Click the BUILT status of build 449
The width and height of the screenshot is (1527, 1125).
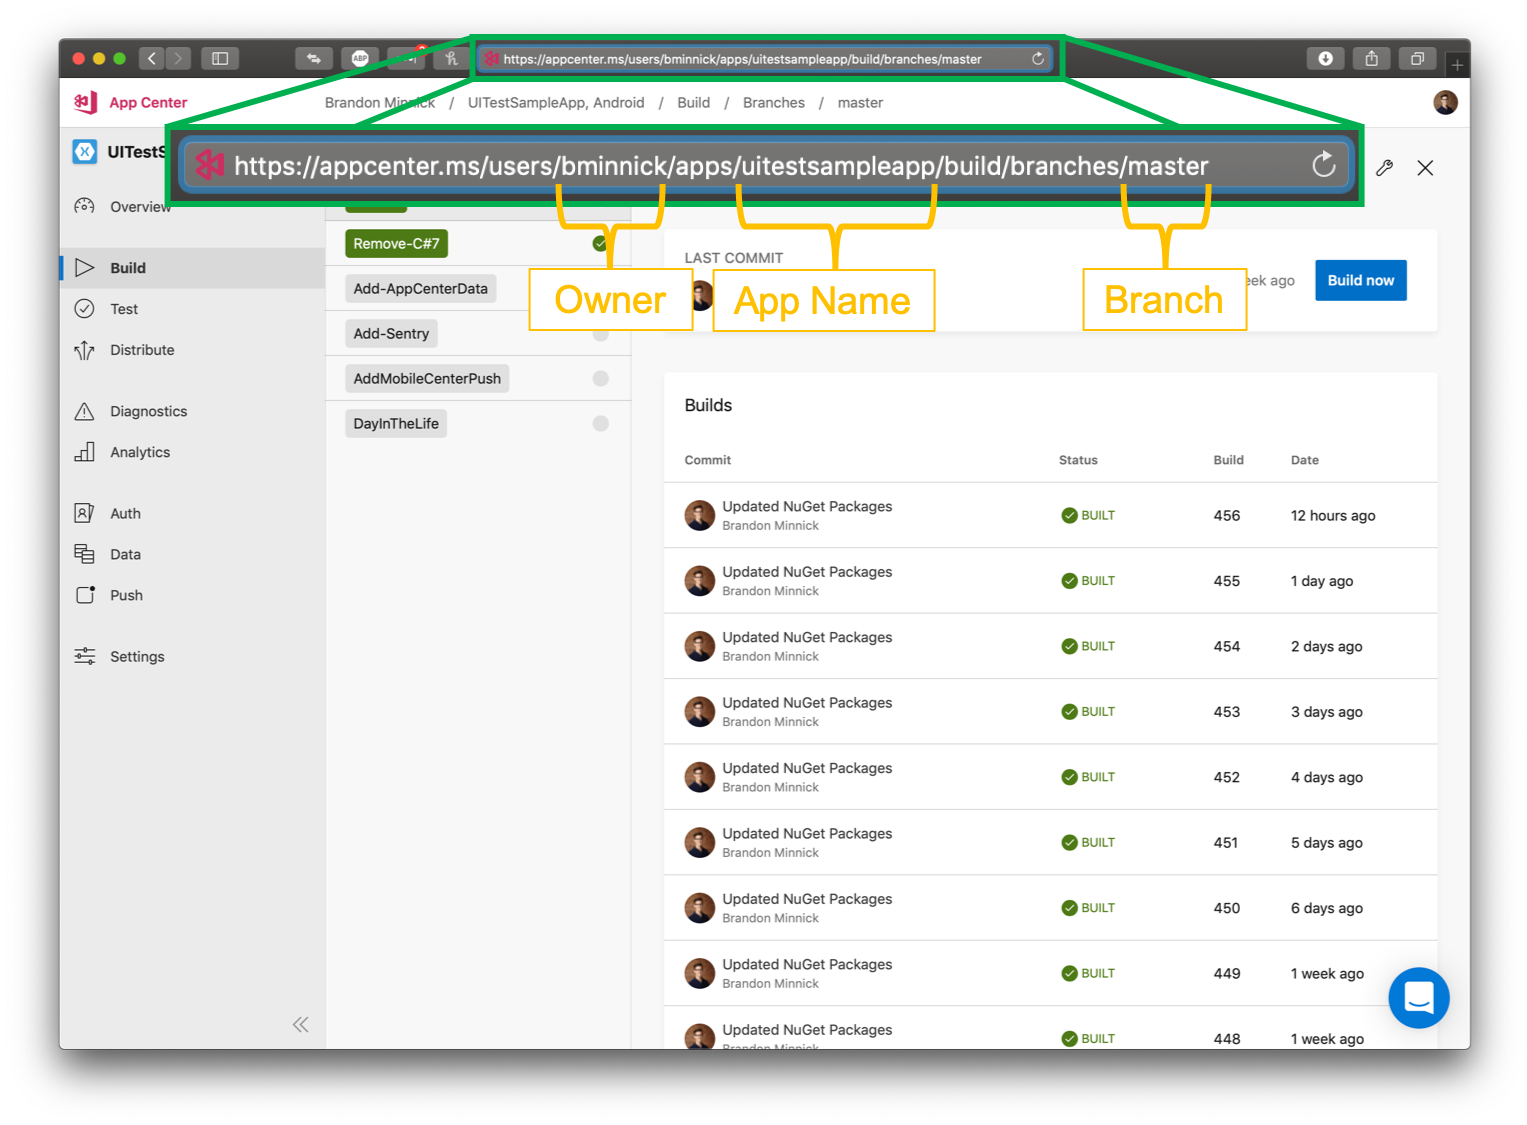click(x=1088, y=974)
